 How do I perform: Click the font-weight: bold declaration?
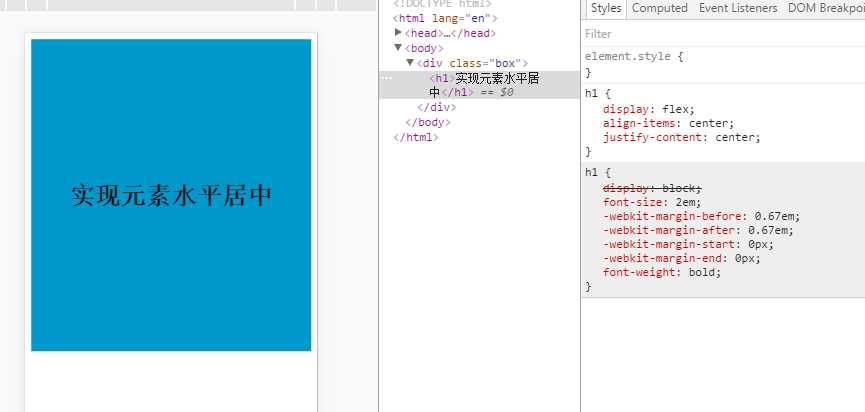click(x=662, y=272)
